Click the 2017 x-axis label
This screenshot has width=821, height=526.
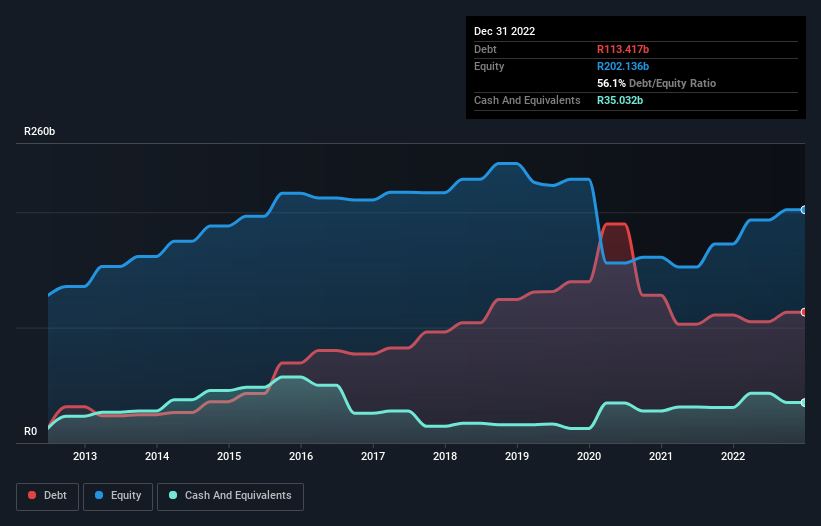373,456
